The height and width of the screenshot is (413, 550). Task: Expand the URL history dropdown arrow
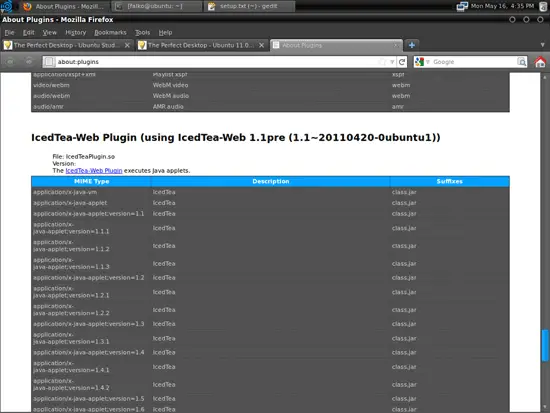392,62
